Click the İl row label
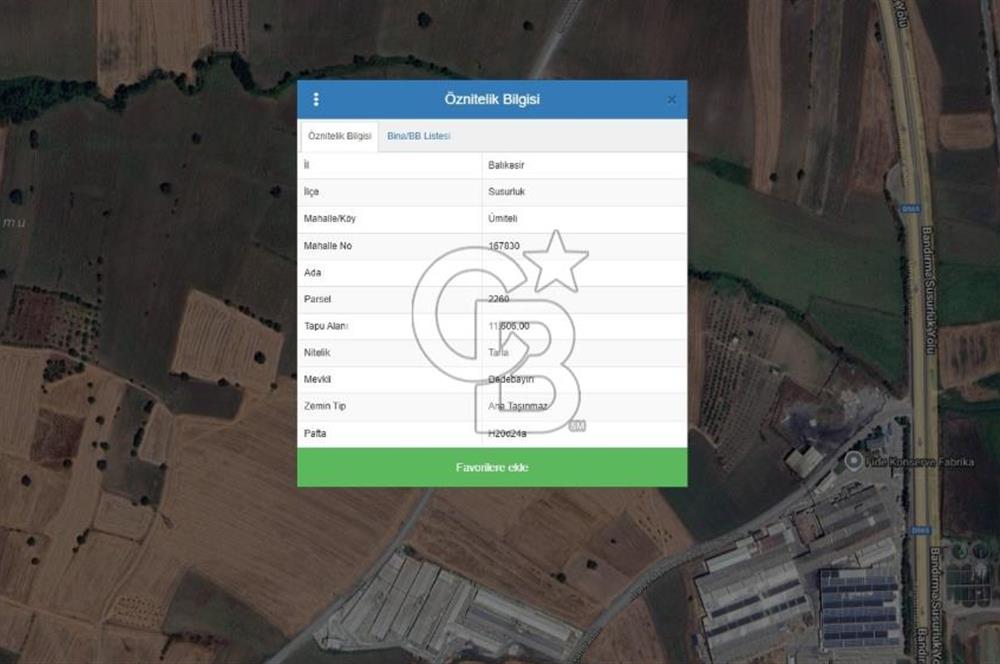Screen dimensions: 1000x664 [x=307, y=165]
